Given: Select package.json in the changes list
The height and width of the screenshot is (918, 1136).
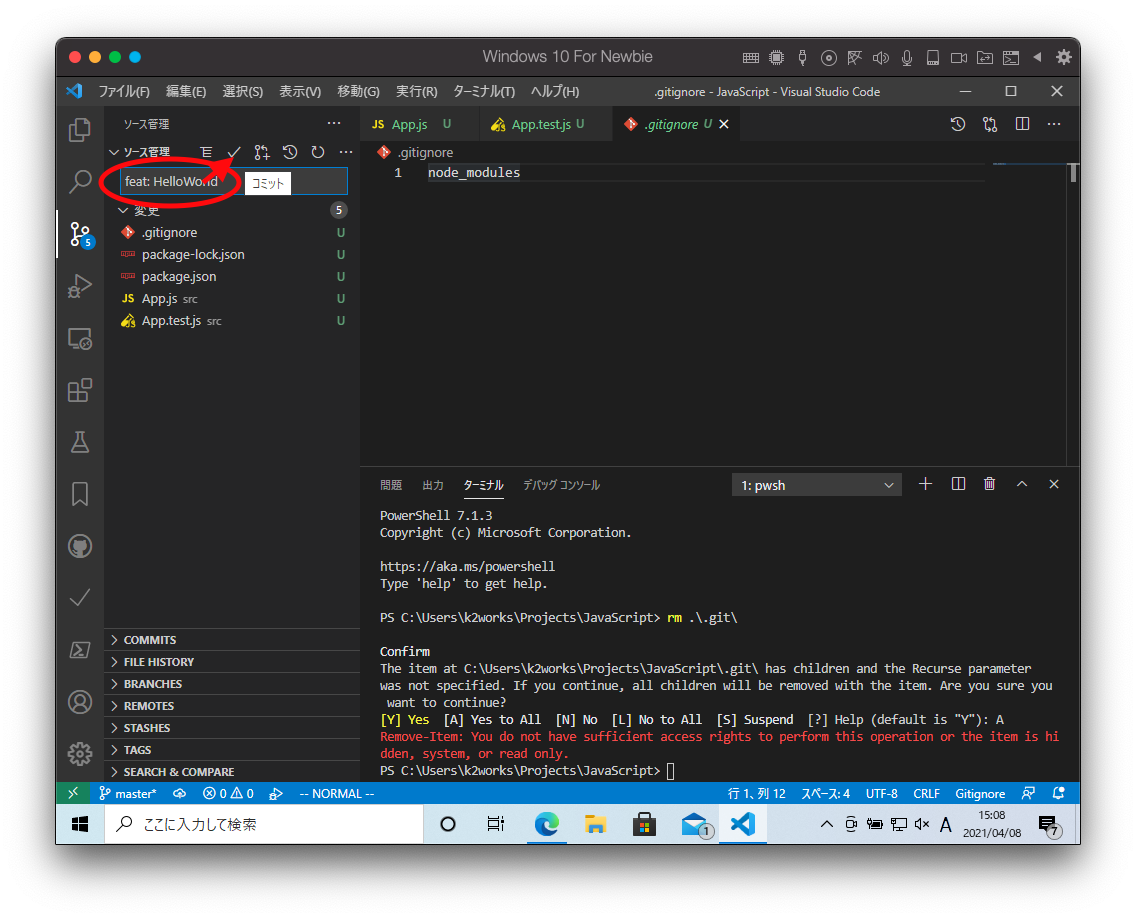Looking at the screenshot, I should [x=179, y=276].
